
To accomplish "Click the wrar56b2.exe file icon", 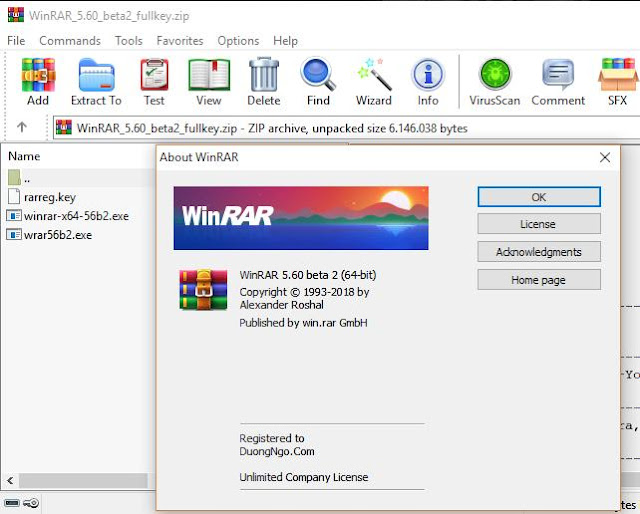I will pyautogui.click(x=14, y=234).
